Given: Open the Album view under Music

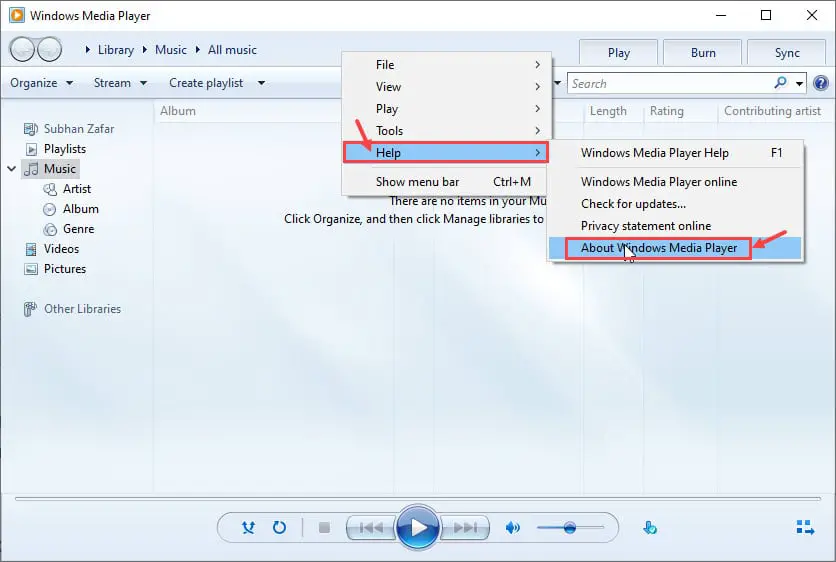Looking at the screenshot, I should pyautogui.click(x=71, y=209).
